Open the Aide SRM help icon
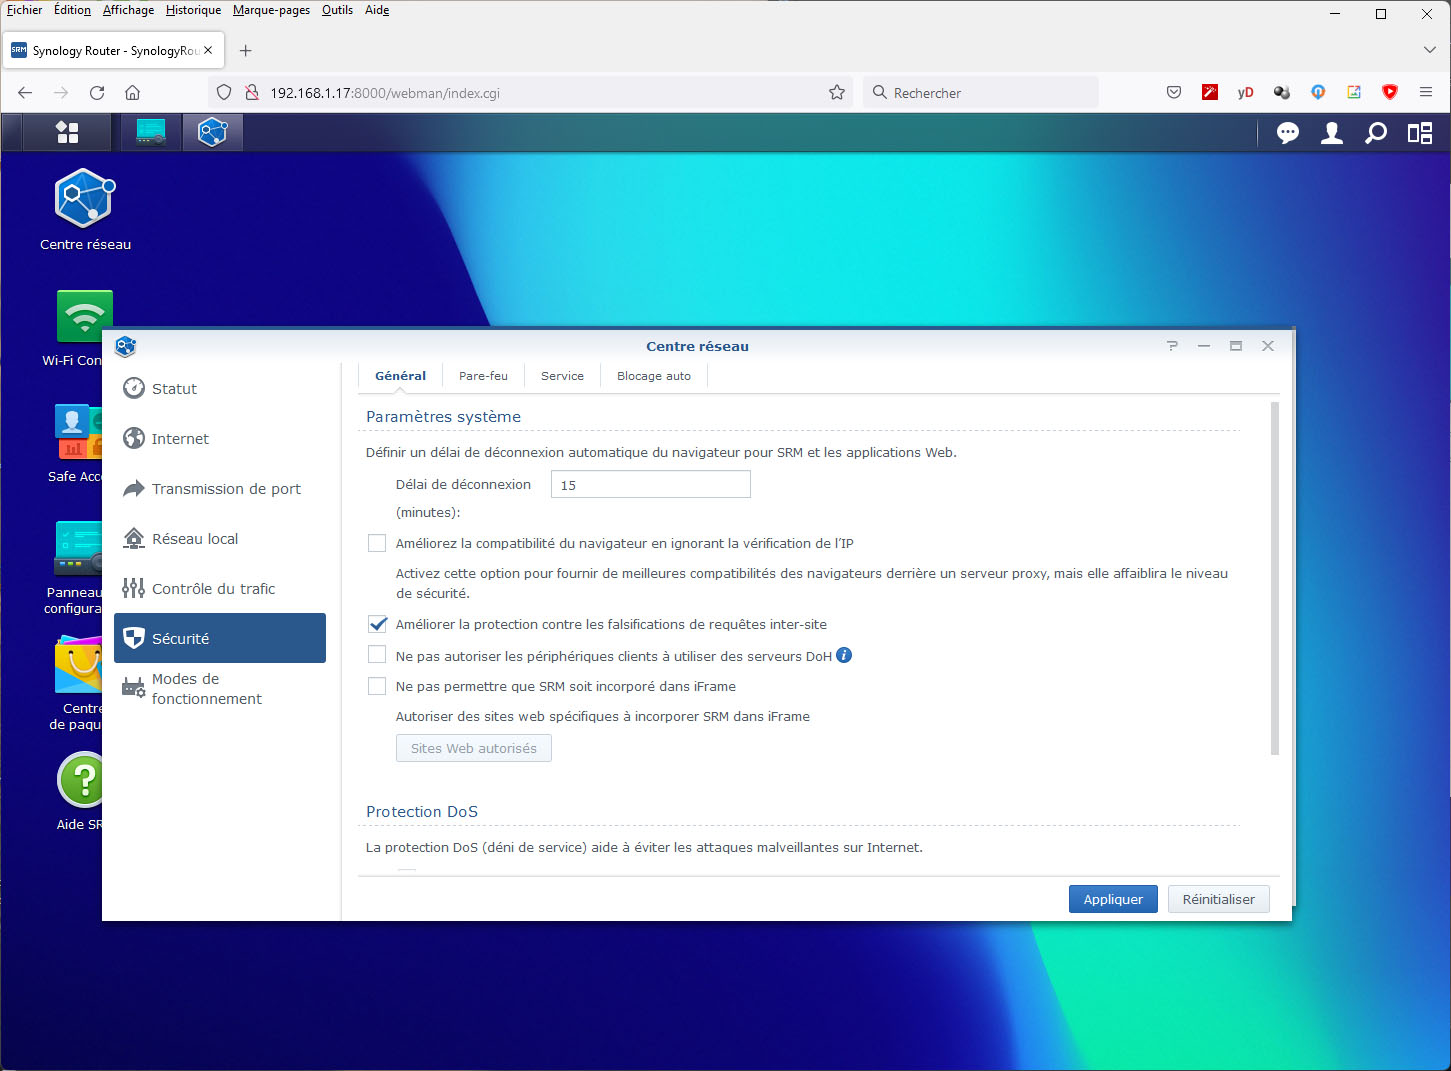This screenshot has width=1451, height=1071. [82, 780]
